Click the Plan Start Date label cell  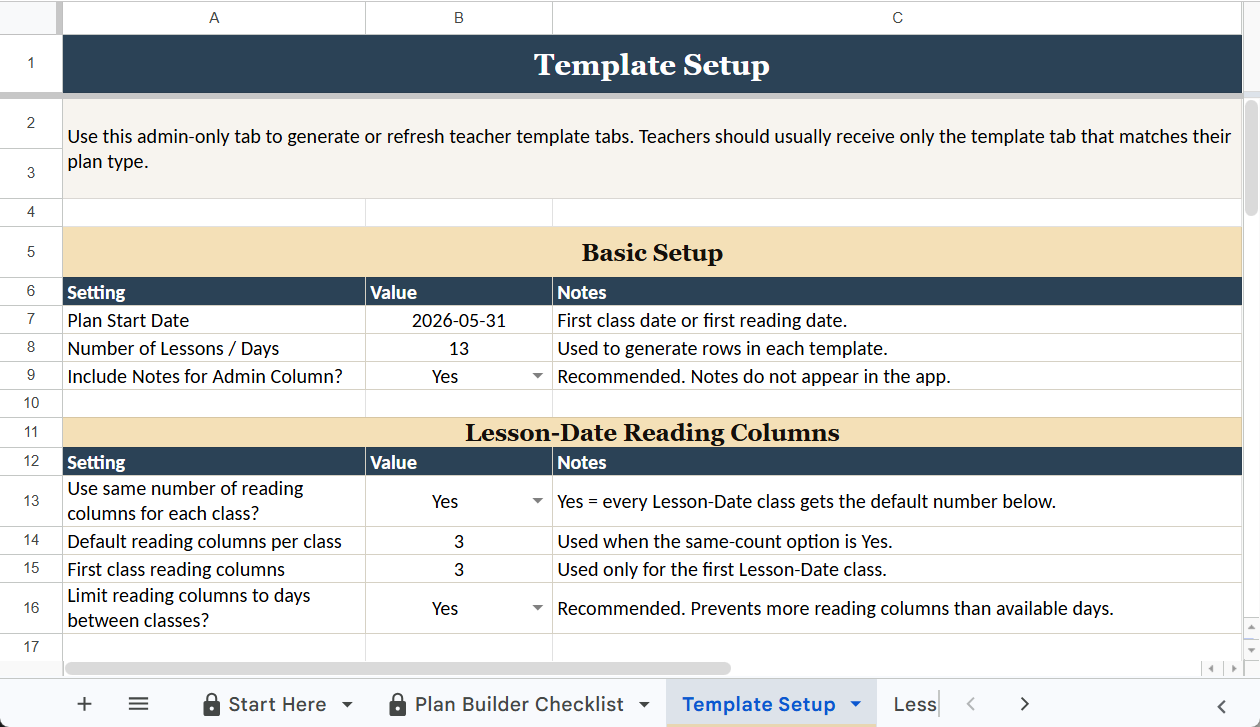(214, 321)
